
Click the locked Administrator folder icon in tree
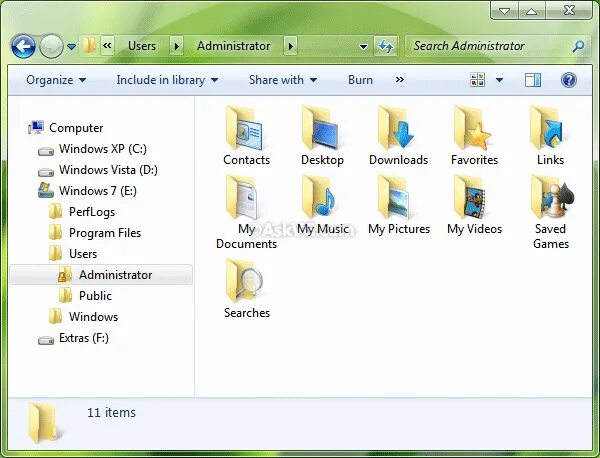coord(65,274)
